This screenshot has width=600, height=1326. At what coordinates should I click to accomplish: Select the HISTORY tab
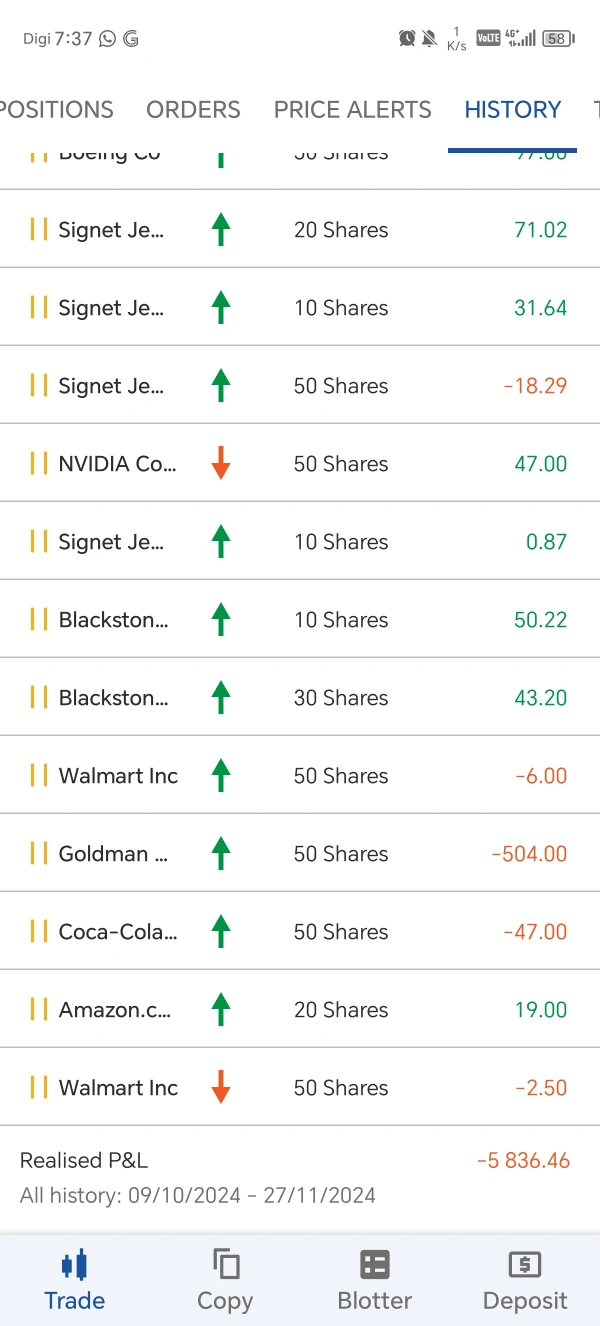click(x=512, y=110)
